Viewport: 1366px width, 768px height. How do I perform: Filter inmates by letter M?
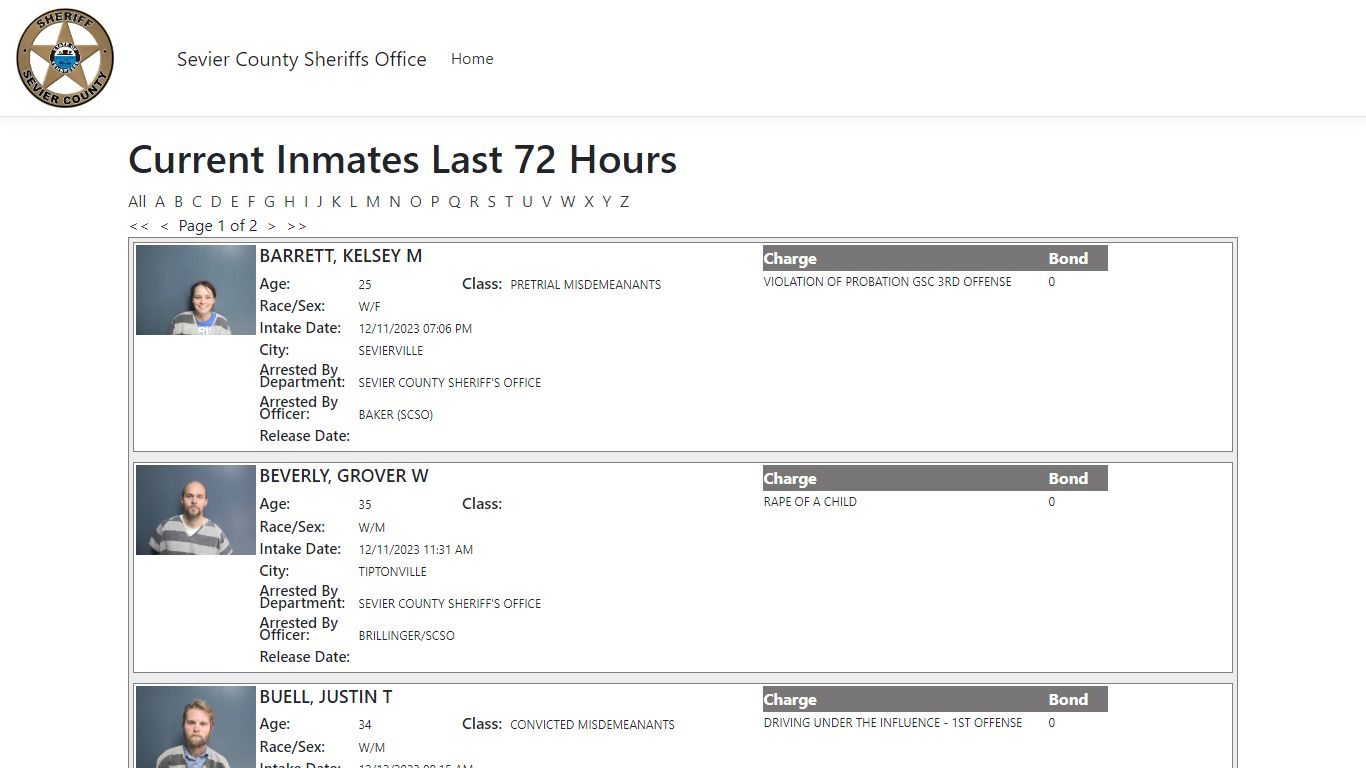point(373,201)
